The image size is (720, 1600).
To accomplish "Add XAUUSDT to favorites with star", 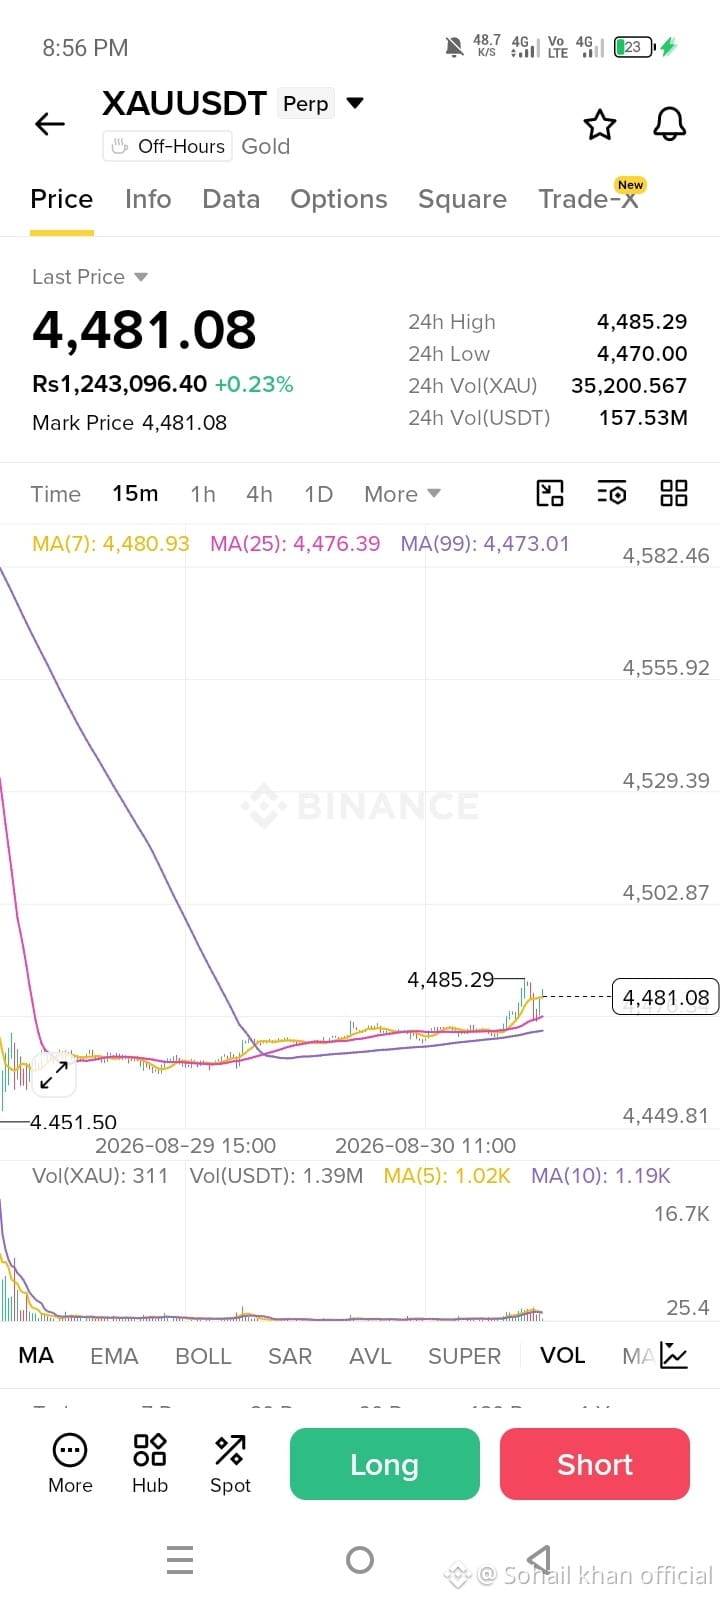I will click(600, 125).
